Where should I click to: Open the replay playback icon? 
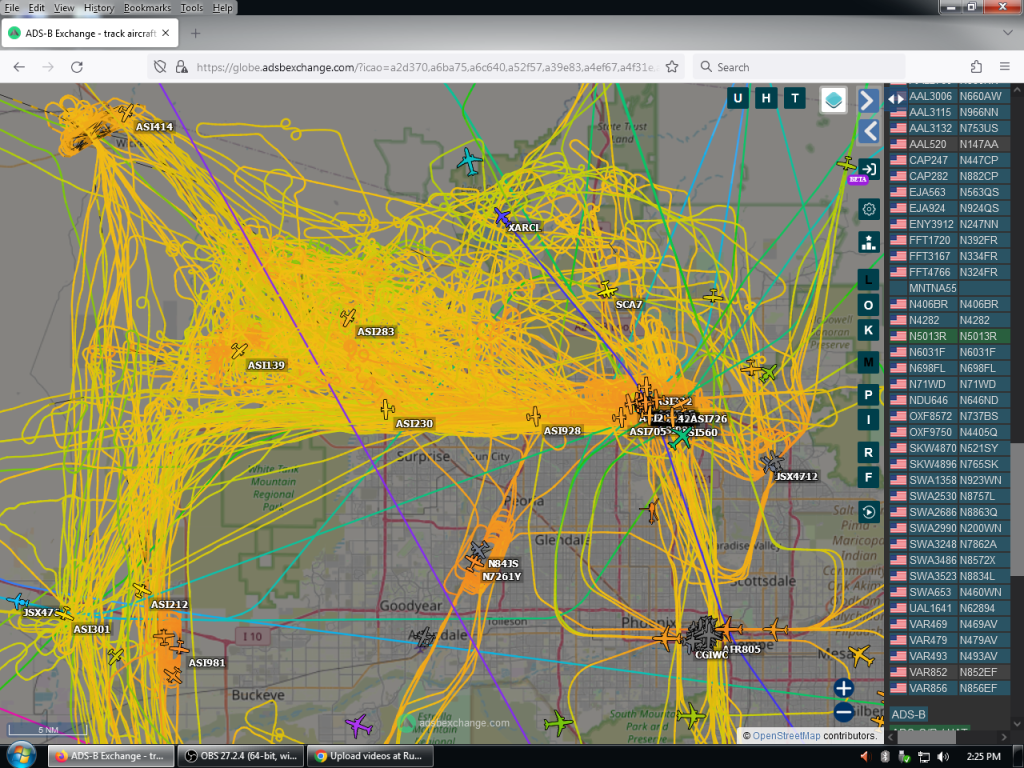point(869,512)
